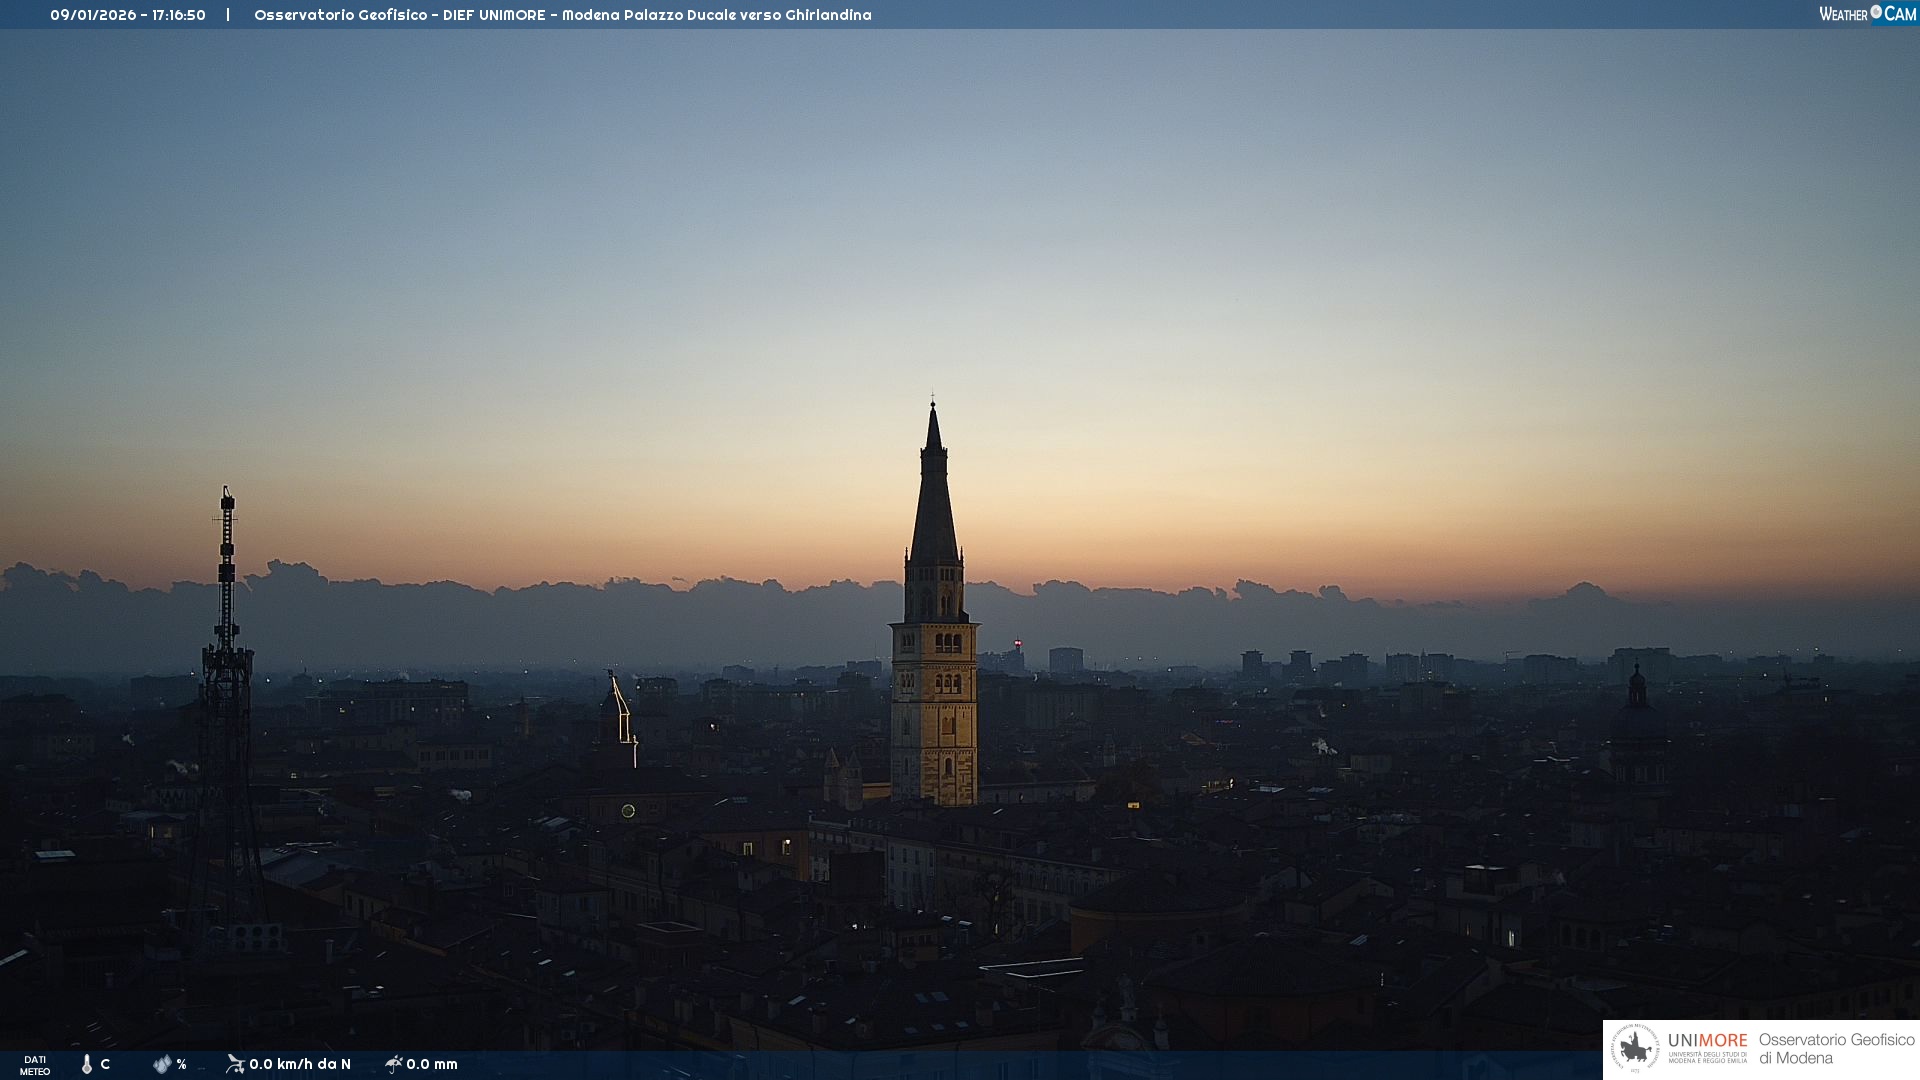1920x1080 pixels.
Task: Click the DATI METEO label
Action: point(35,1065)
